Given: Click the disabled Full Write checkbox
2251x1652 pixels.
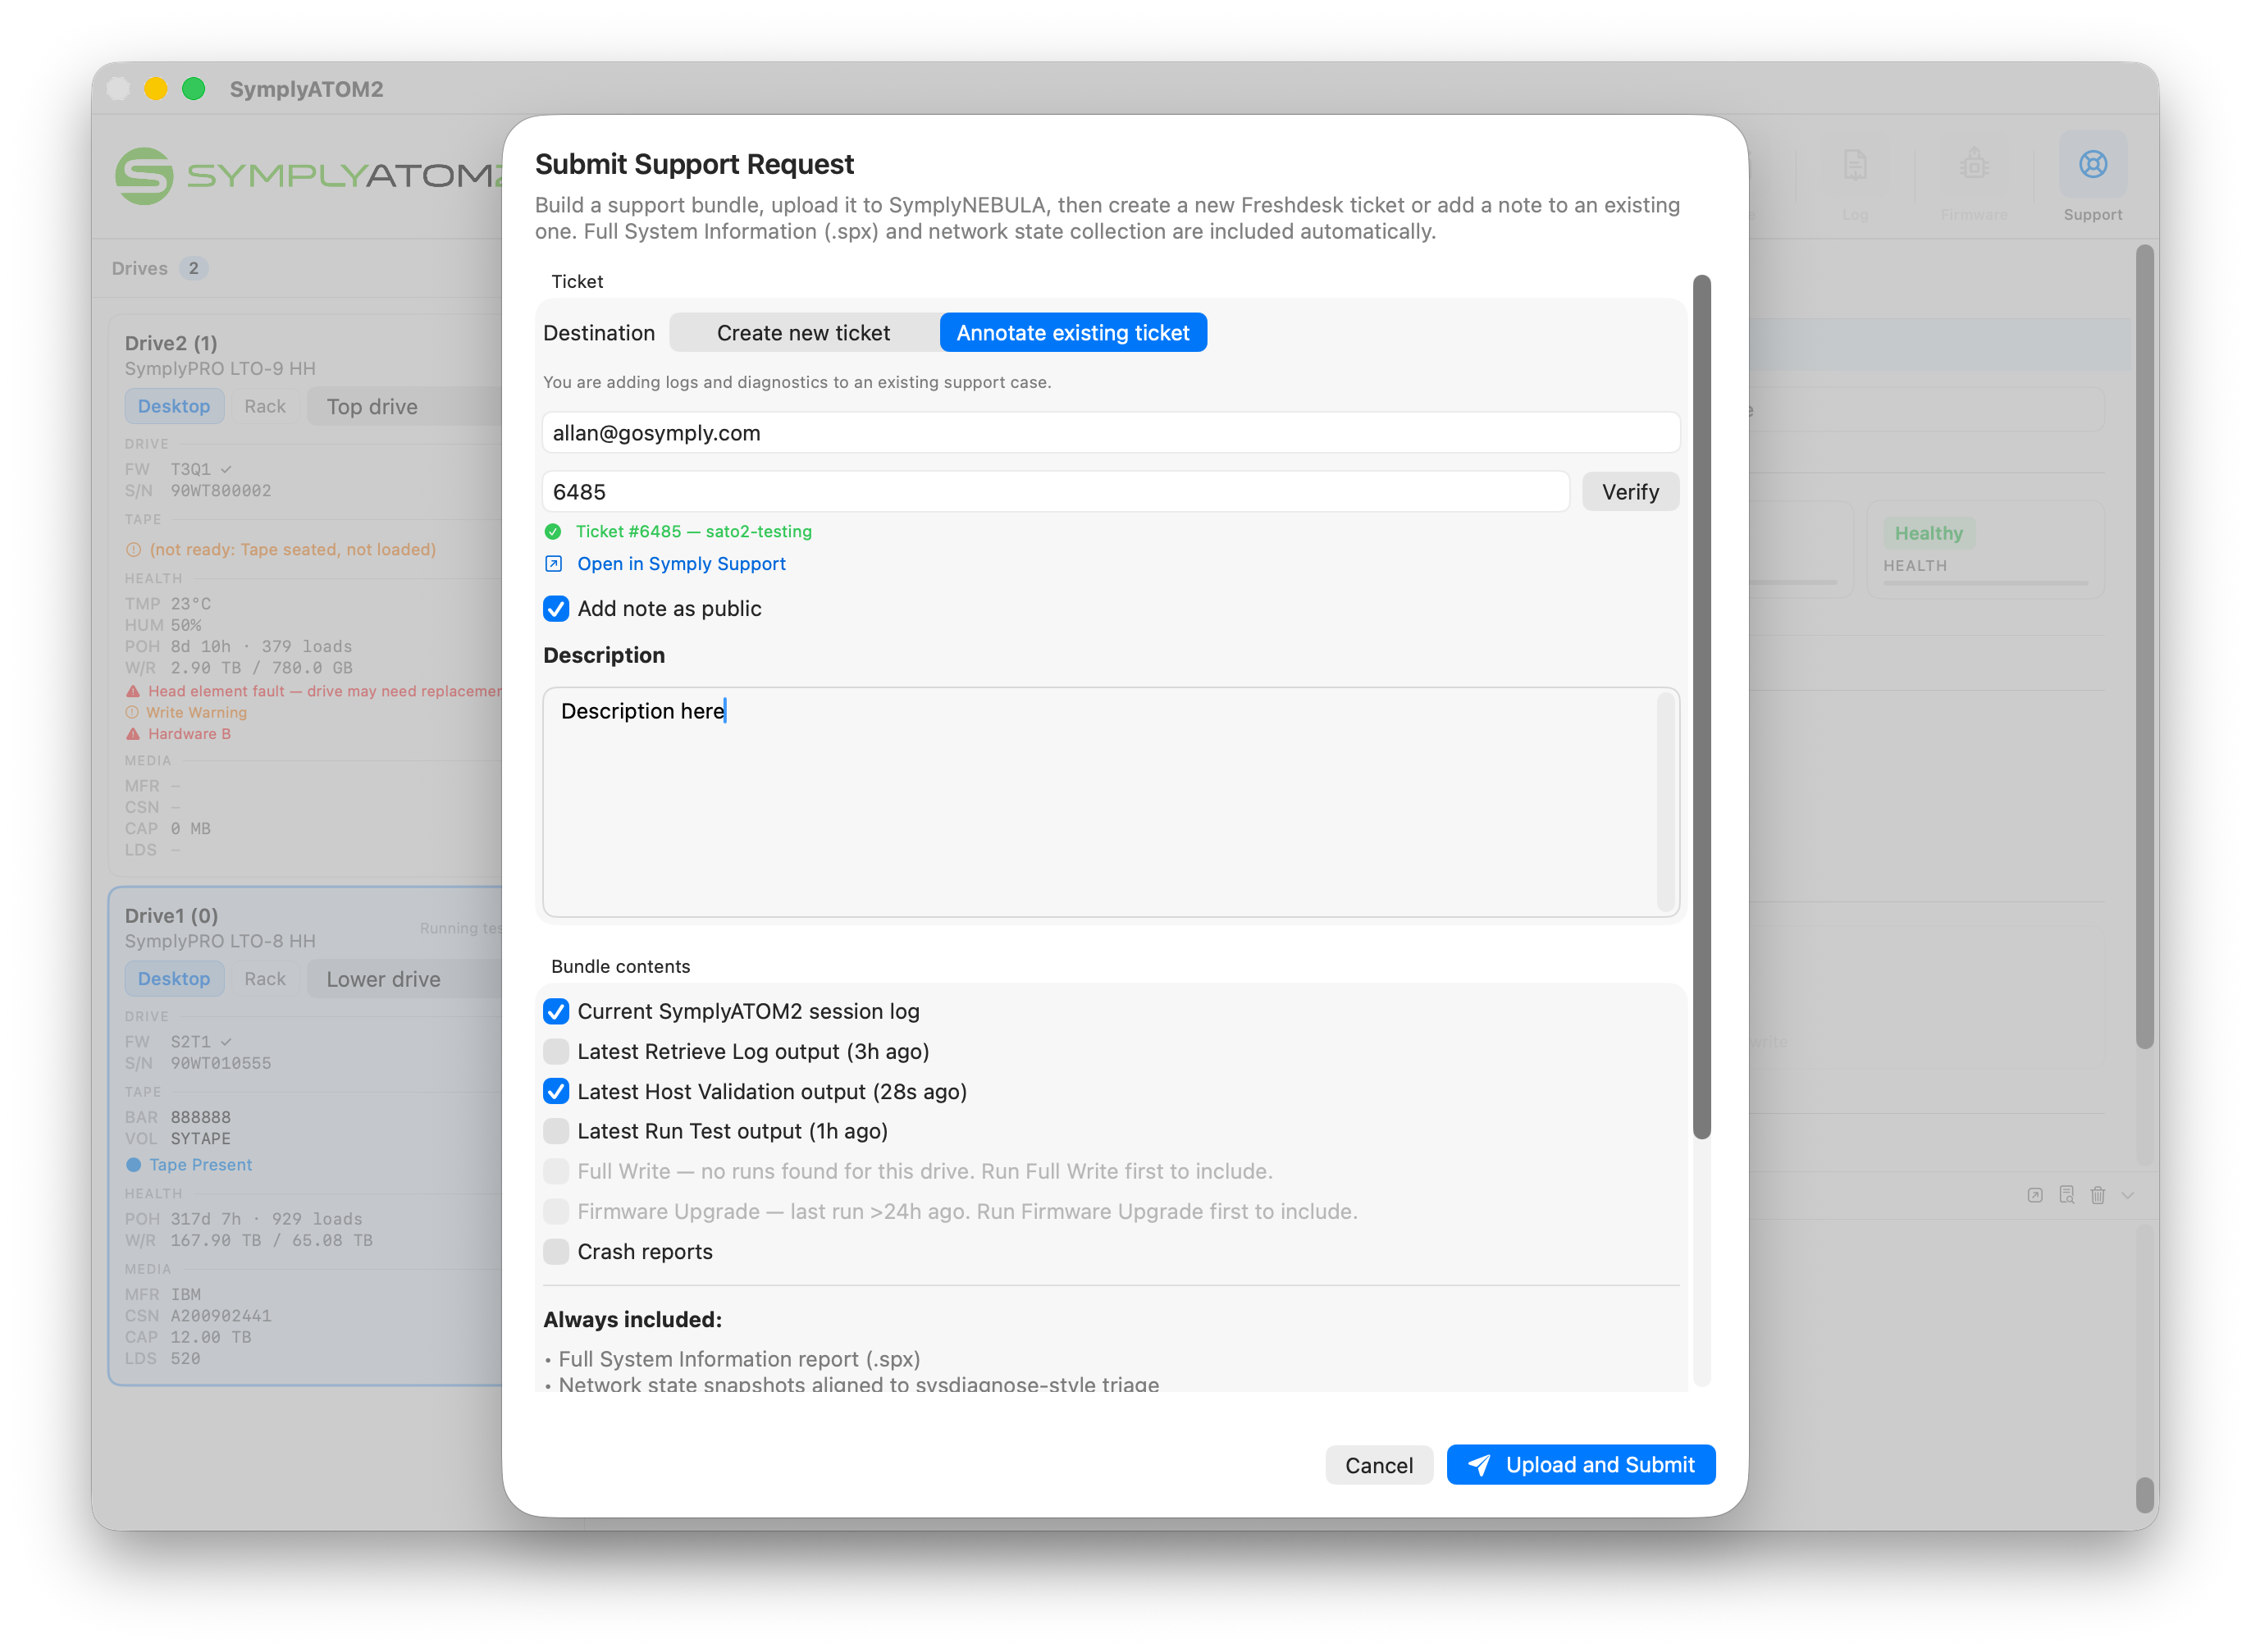Looking at the screenshot, I should [x=556, y=1171].
